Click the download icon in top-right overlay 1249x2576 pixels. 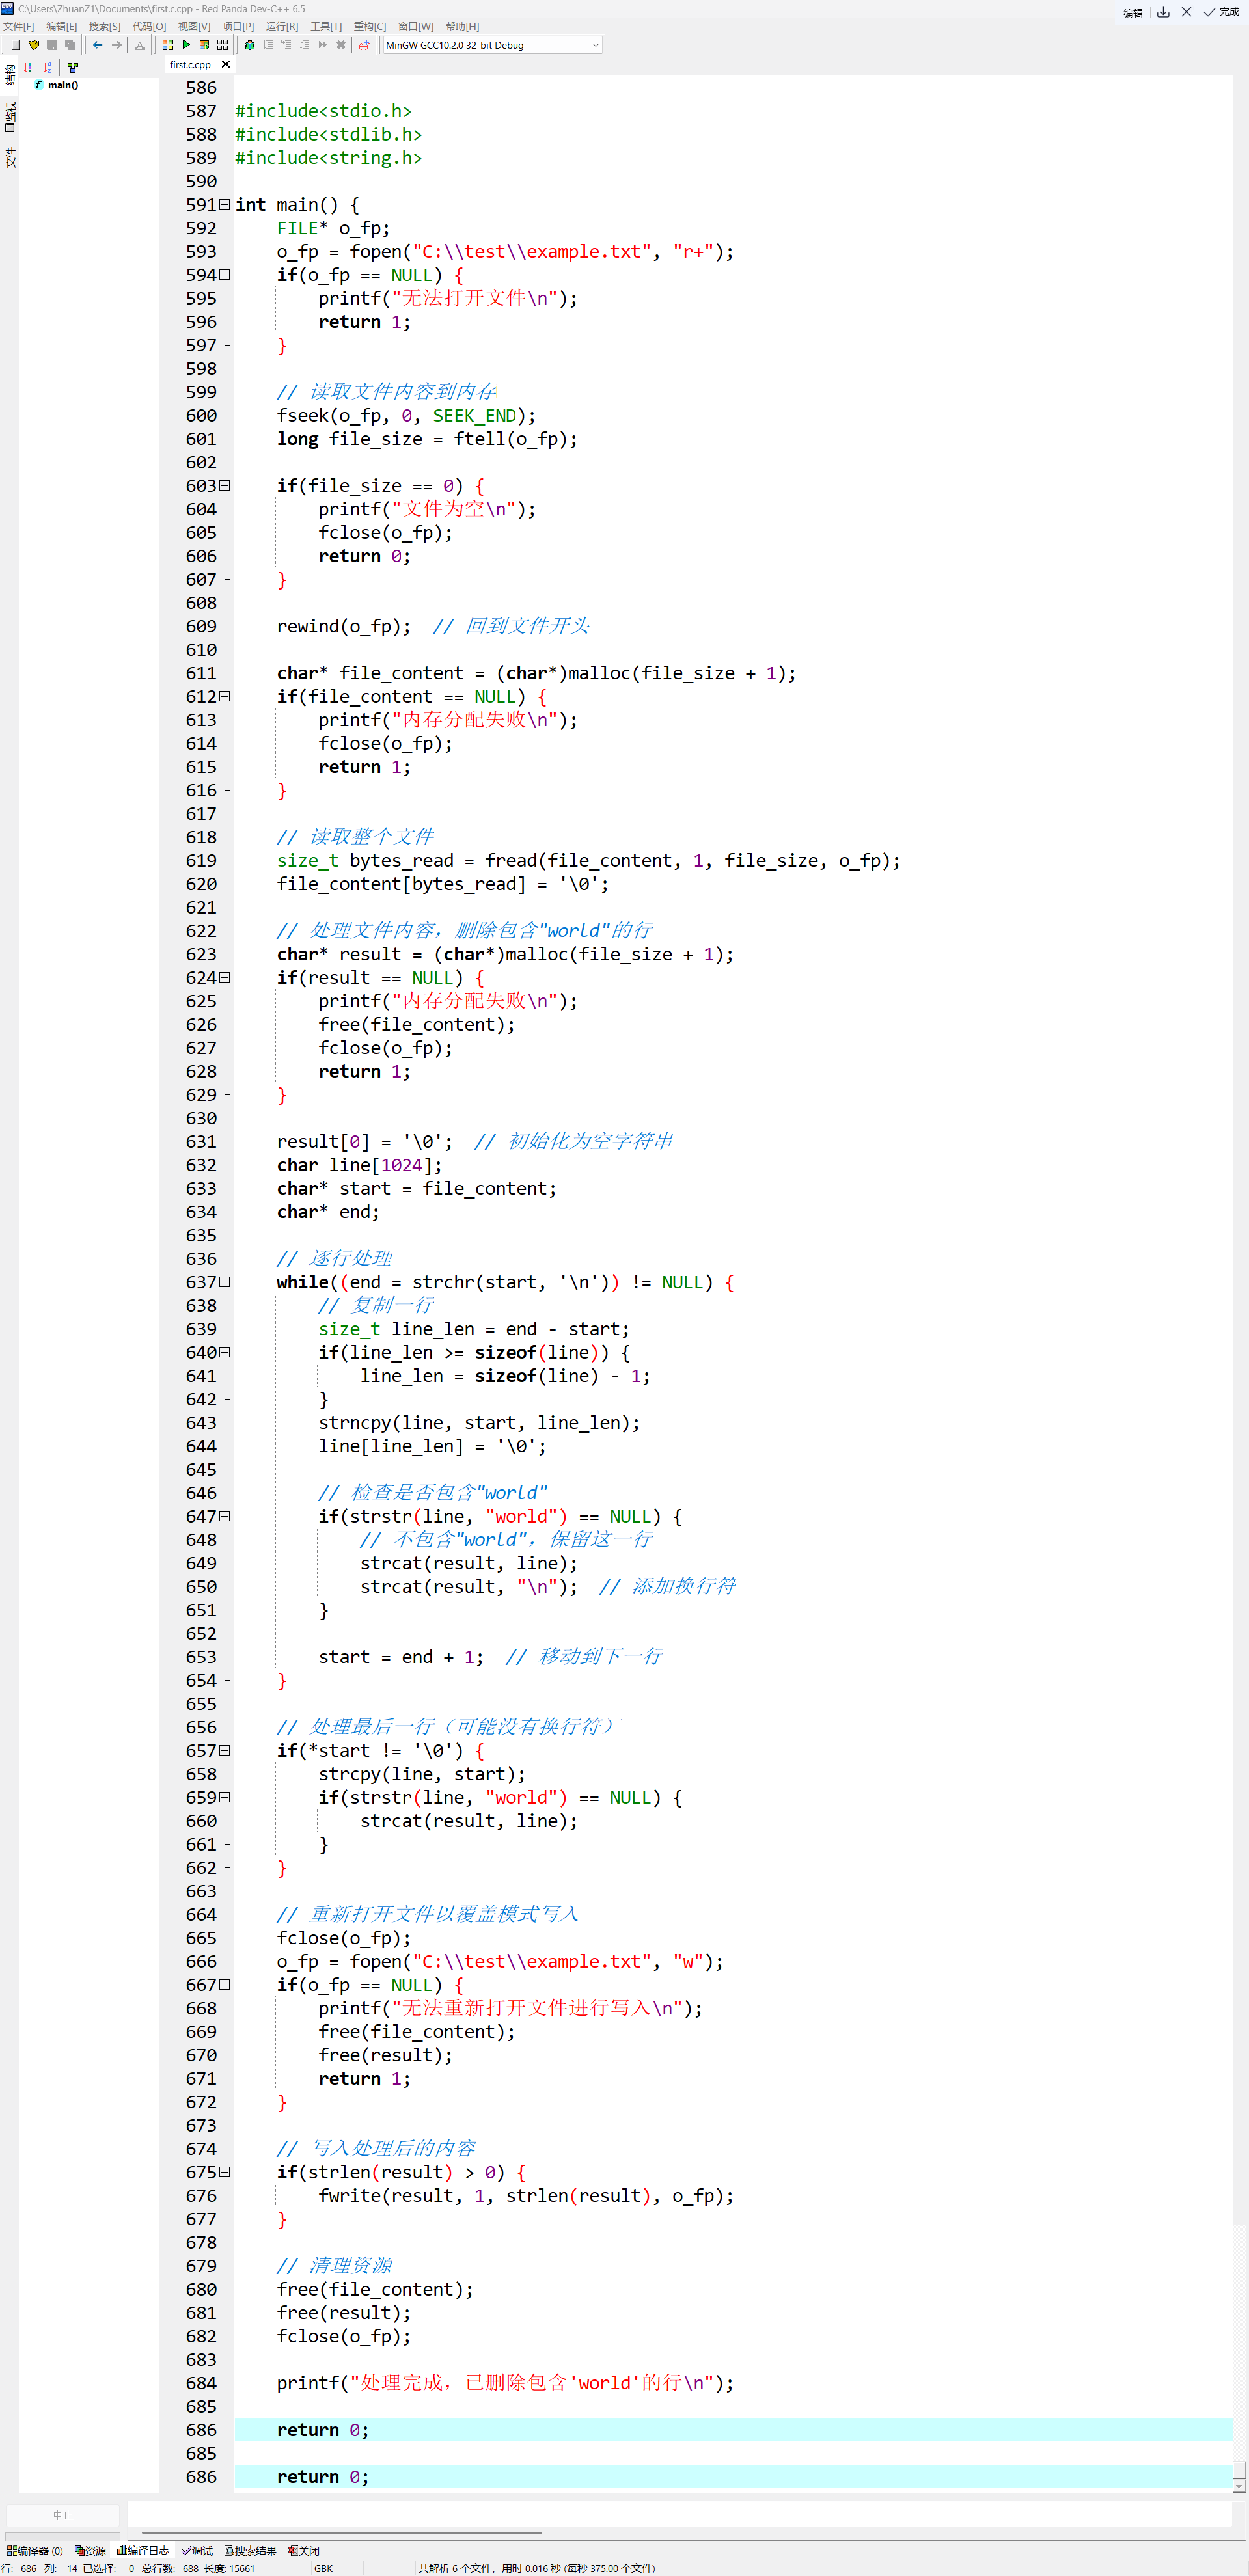[1163, 12]
